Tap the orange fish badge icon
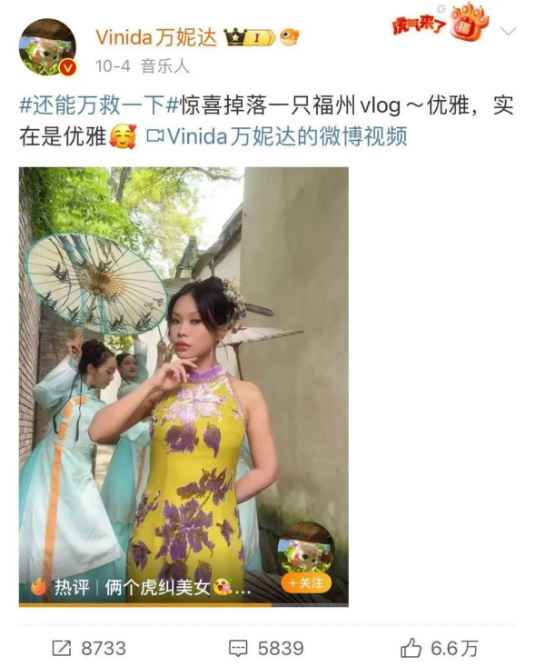The image size is (534, 665). click(x=289, y=37)
